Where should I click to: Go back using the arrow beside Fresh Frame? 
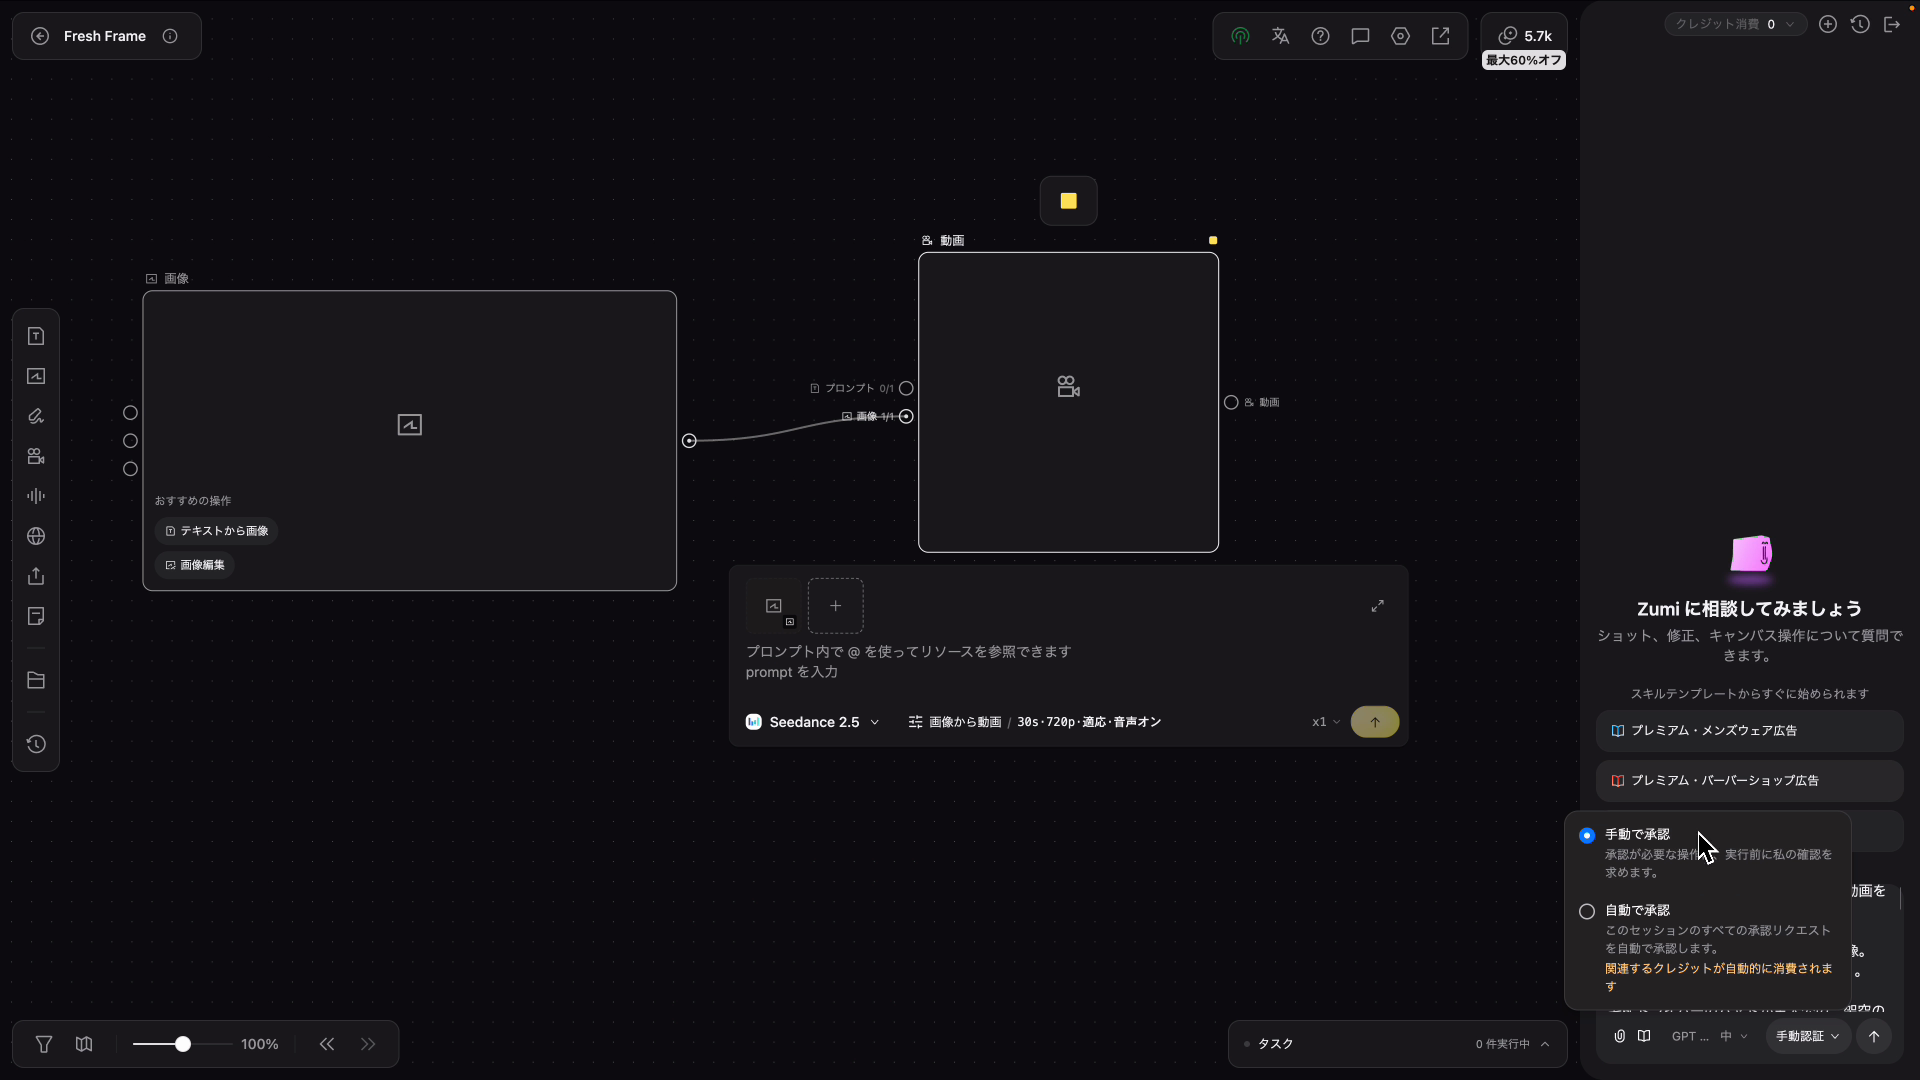(40, 36)
